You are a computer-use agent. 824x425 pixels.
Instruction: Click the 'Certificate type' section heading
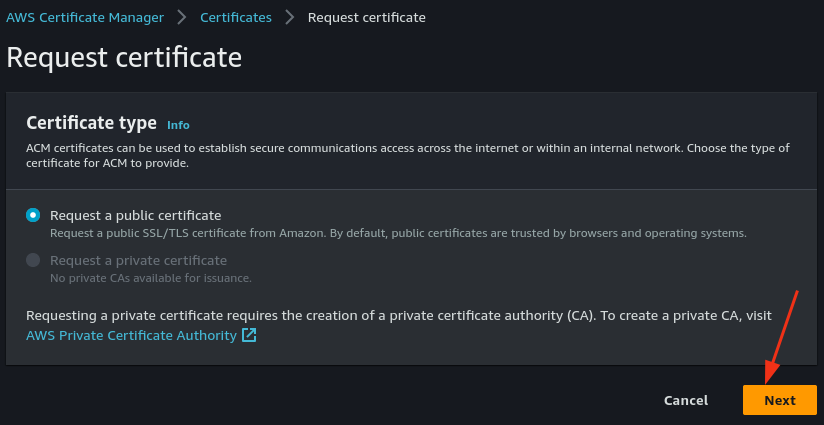point(91,123)
